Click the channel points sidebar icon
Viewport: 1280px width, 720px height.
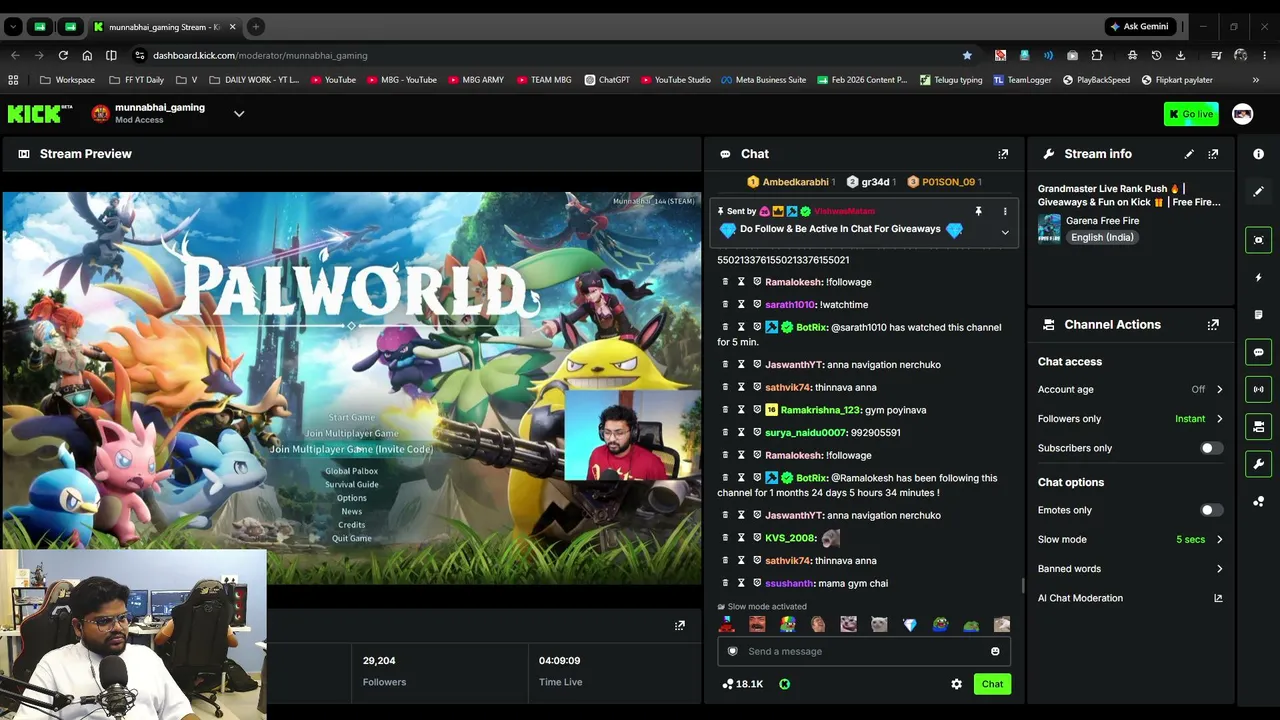tap(1259, 502)
